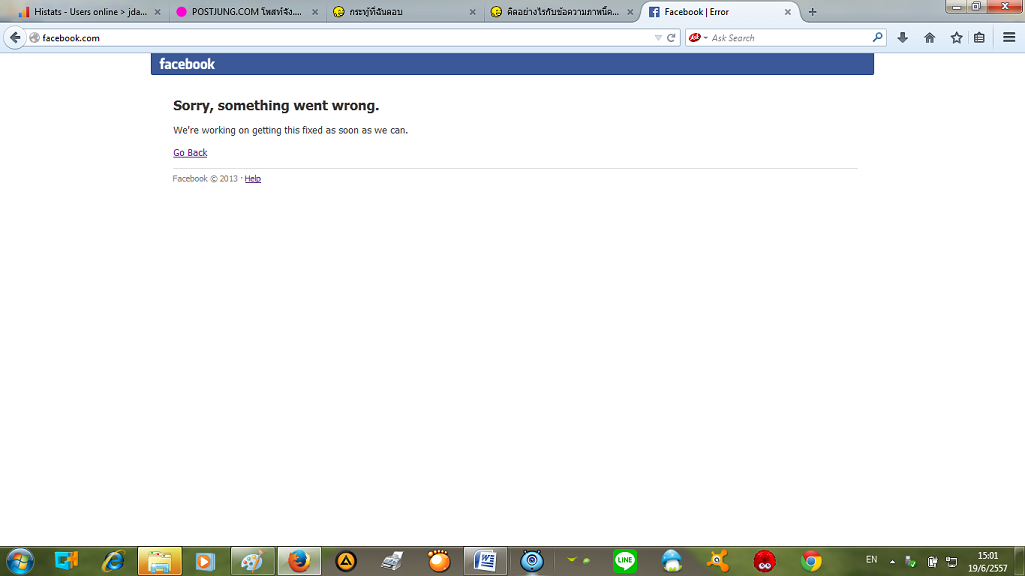Click the search magnifier icon
Viewport: 1025px width, 576px height.
click(x=877, y=38)
